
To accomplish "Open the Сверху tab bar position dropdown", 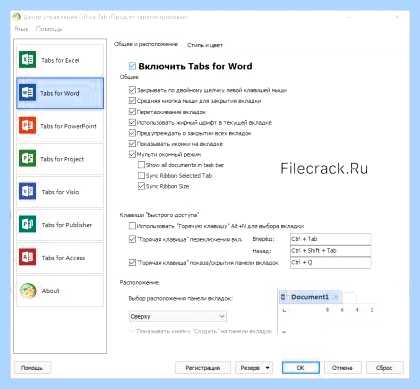I will tap(177, 316).
